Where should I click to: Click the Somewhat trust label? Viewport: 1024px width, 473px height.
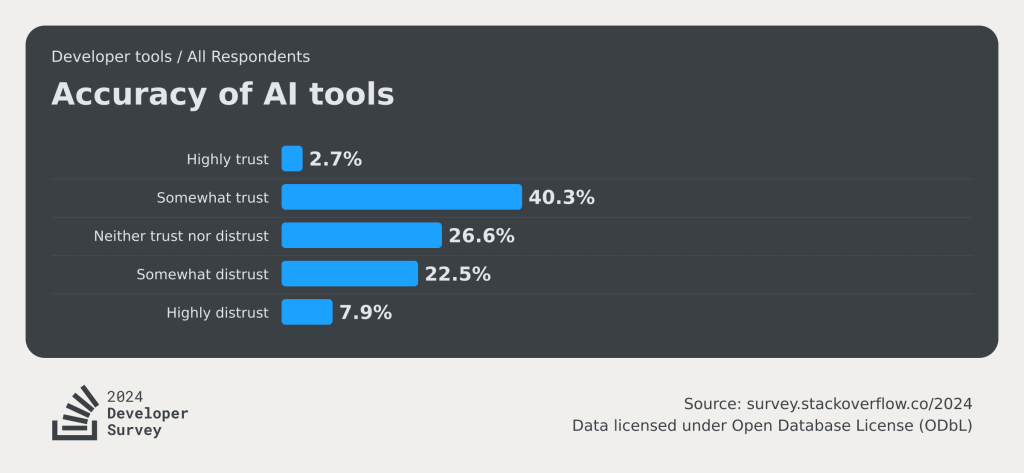point(212,198)
